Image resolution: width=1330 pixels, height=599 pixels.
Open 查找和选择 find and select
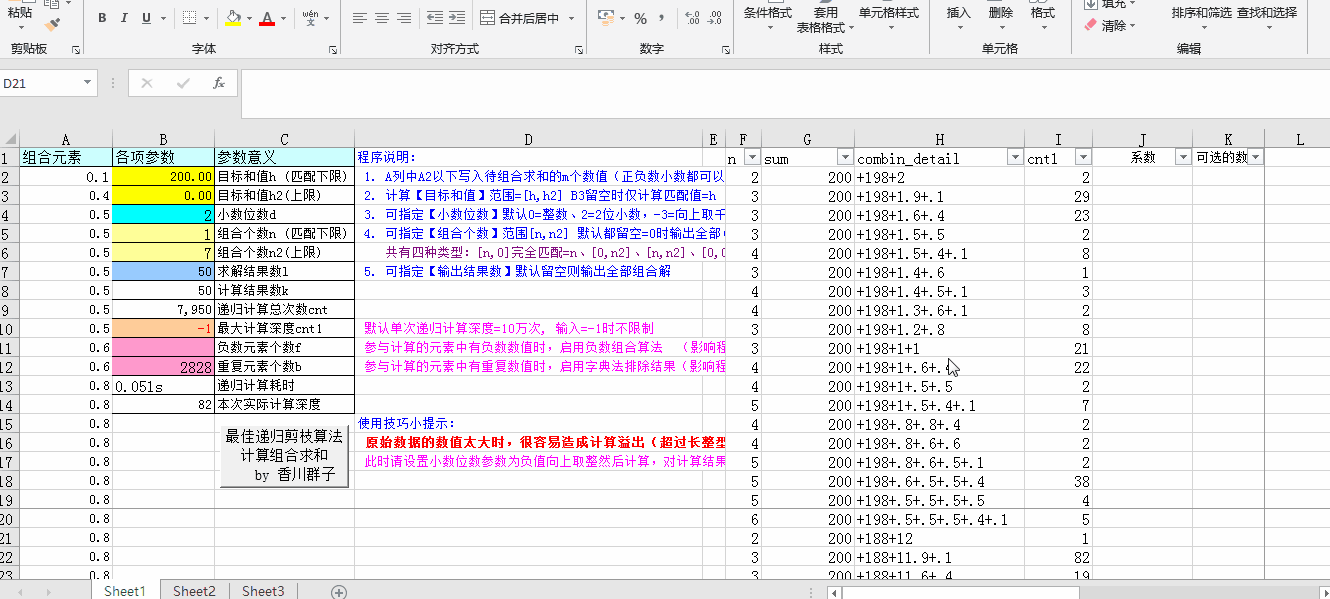tap(1267, 17)
